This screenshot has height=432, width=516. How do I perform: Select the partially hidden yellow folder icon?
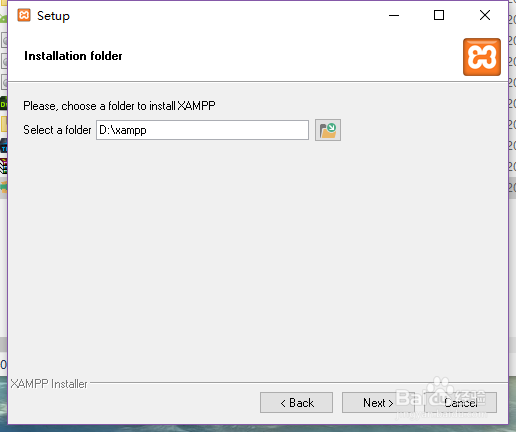tap(4, 124)
